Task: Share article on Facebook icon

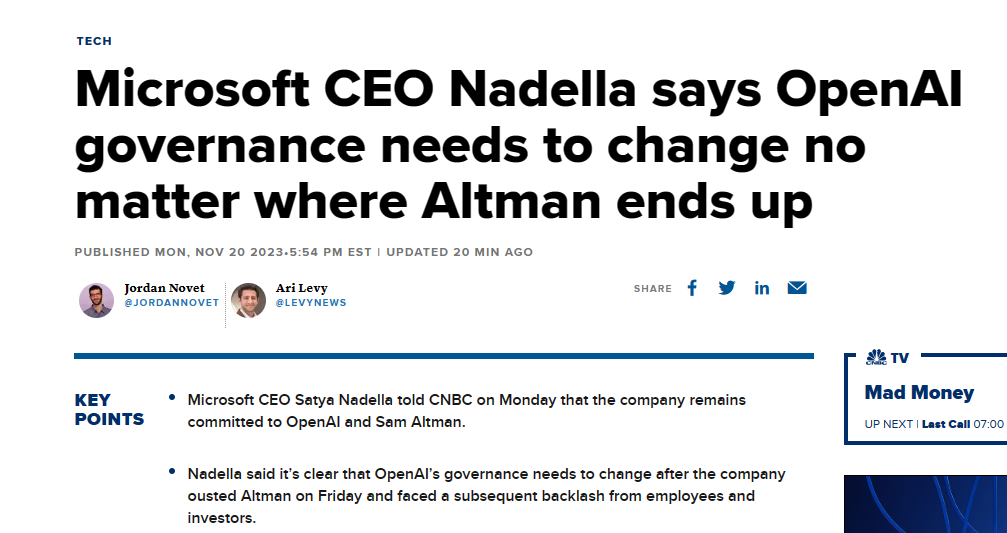Action: coord(692,288)
